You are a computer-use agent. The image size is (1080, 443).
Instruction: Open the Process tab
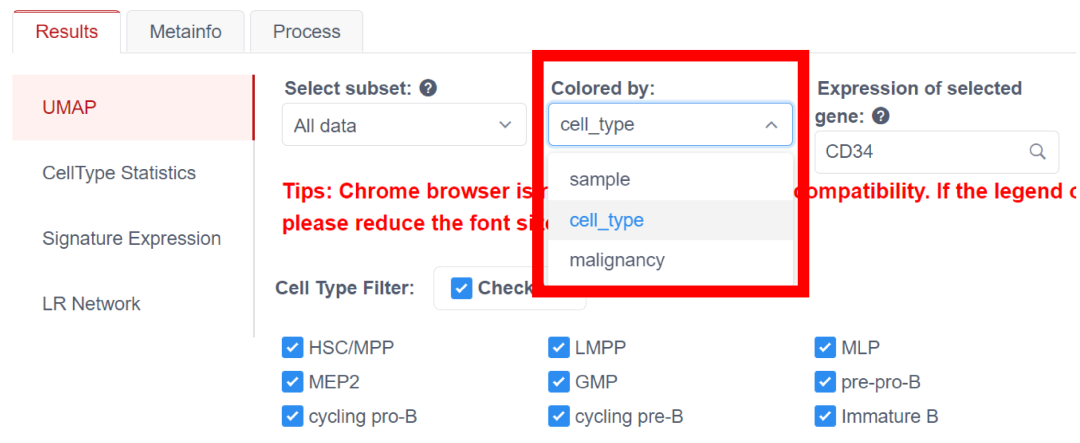(306, 32)
